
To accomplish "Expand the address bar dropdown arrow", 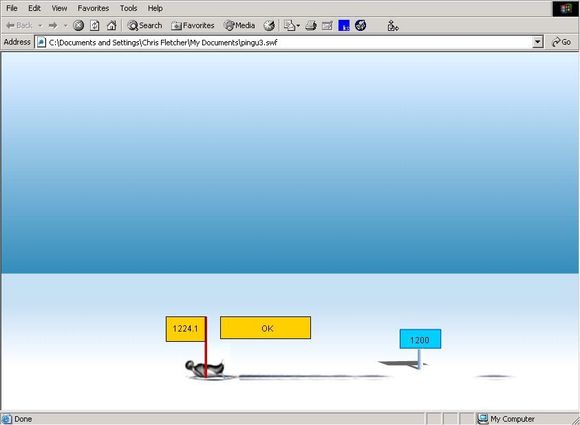I will (537, 42).
